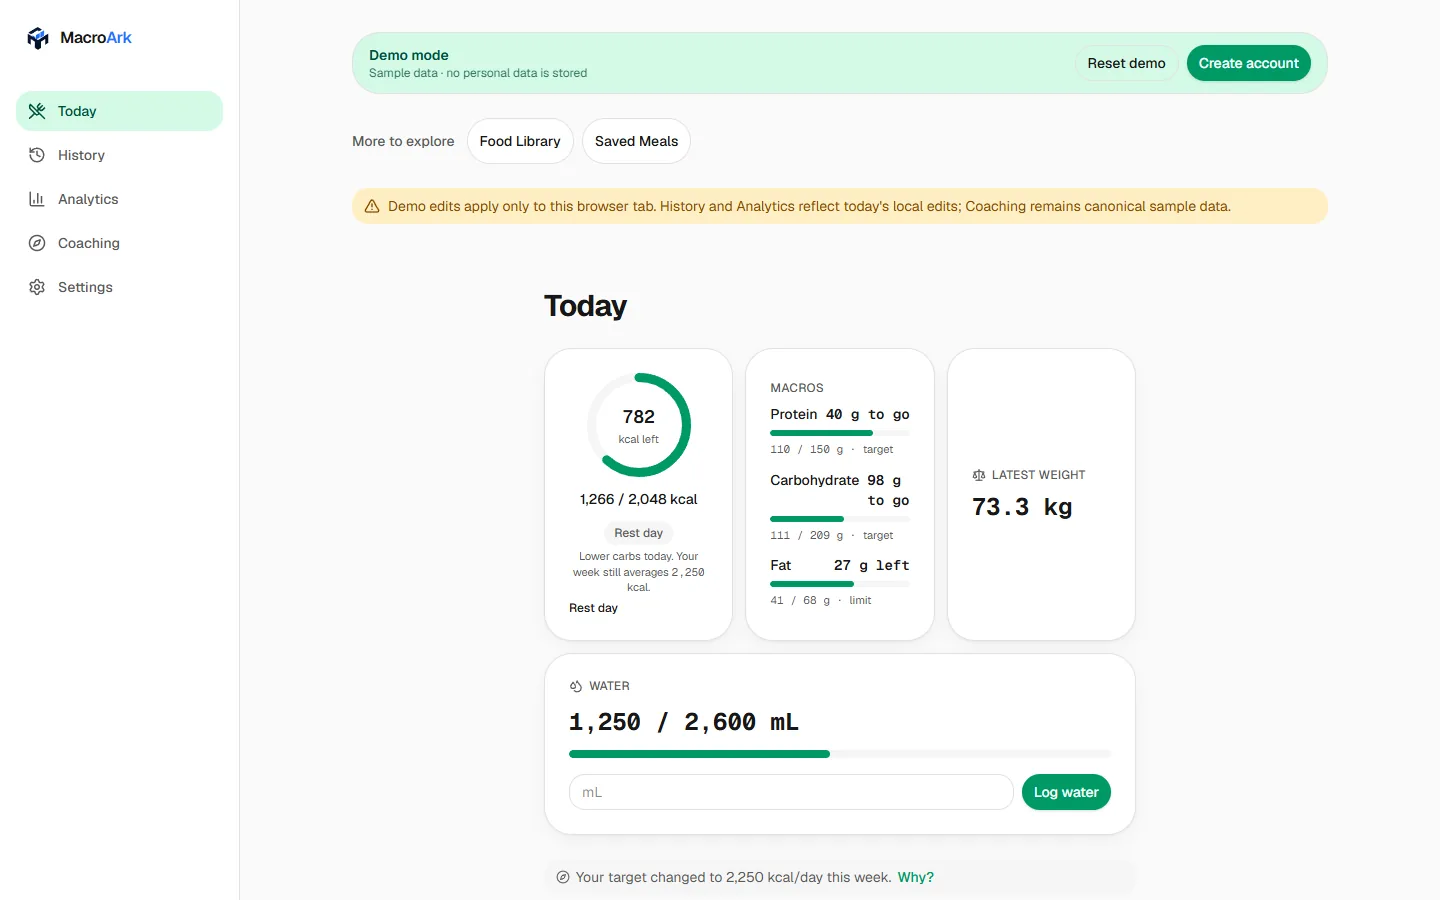
Task: Click the History clock icon
Action: [37, 155]
